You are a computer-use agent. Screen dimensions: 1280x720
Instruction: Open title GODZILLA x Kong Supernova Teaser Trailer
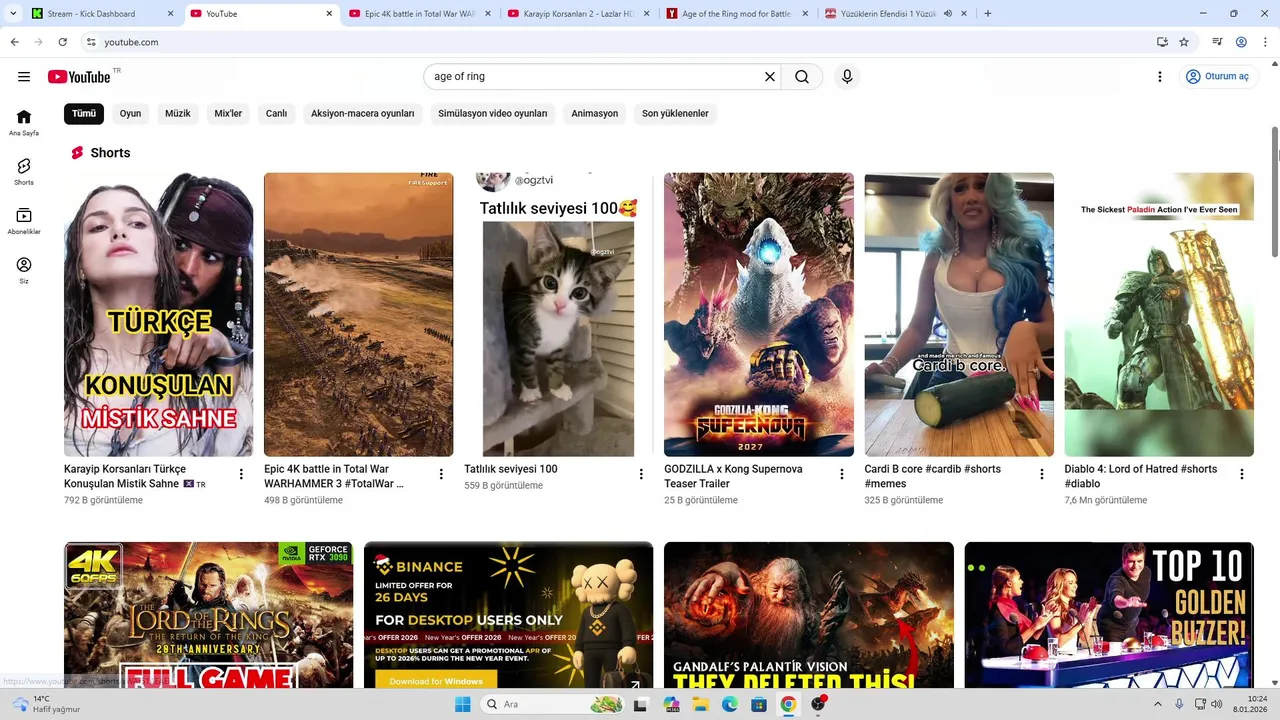click(x=733, y=476)
